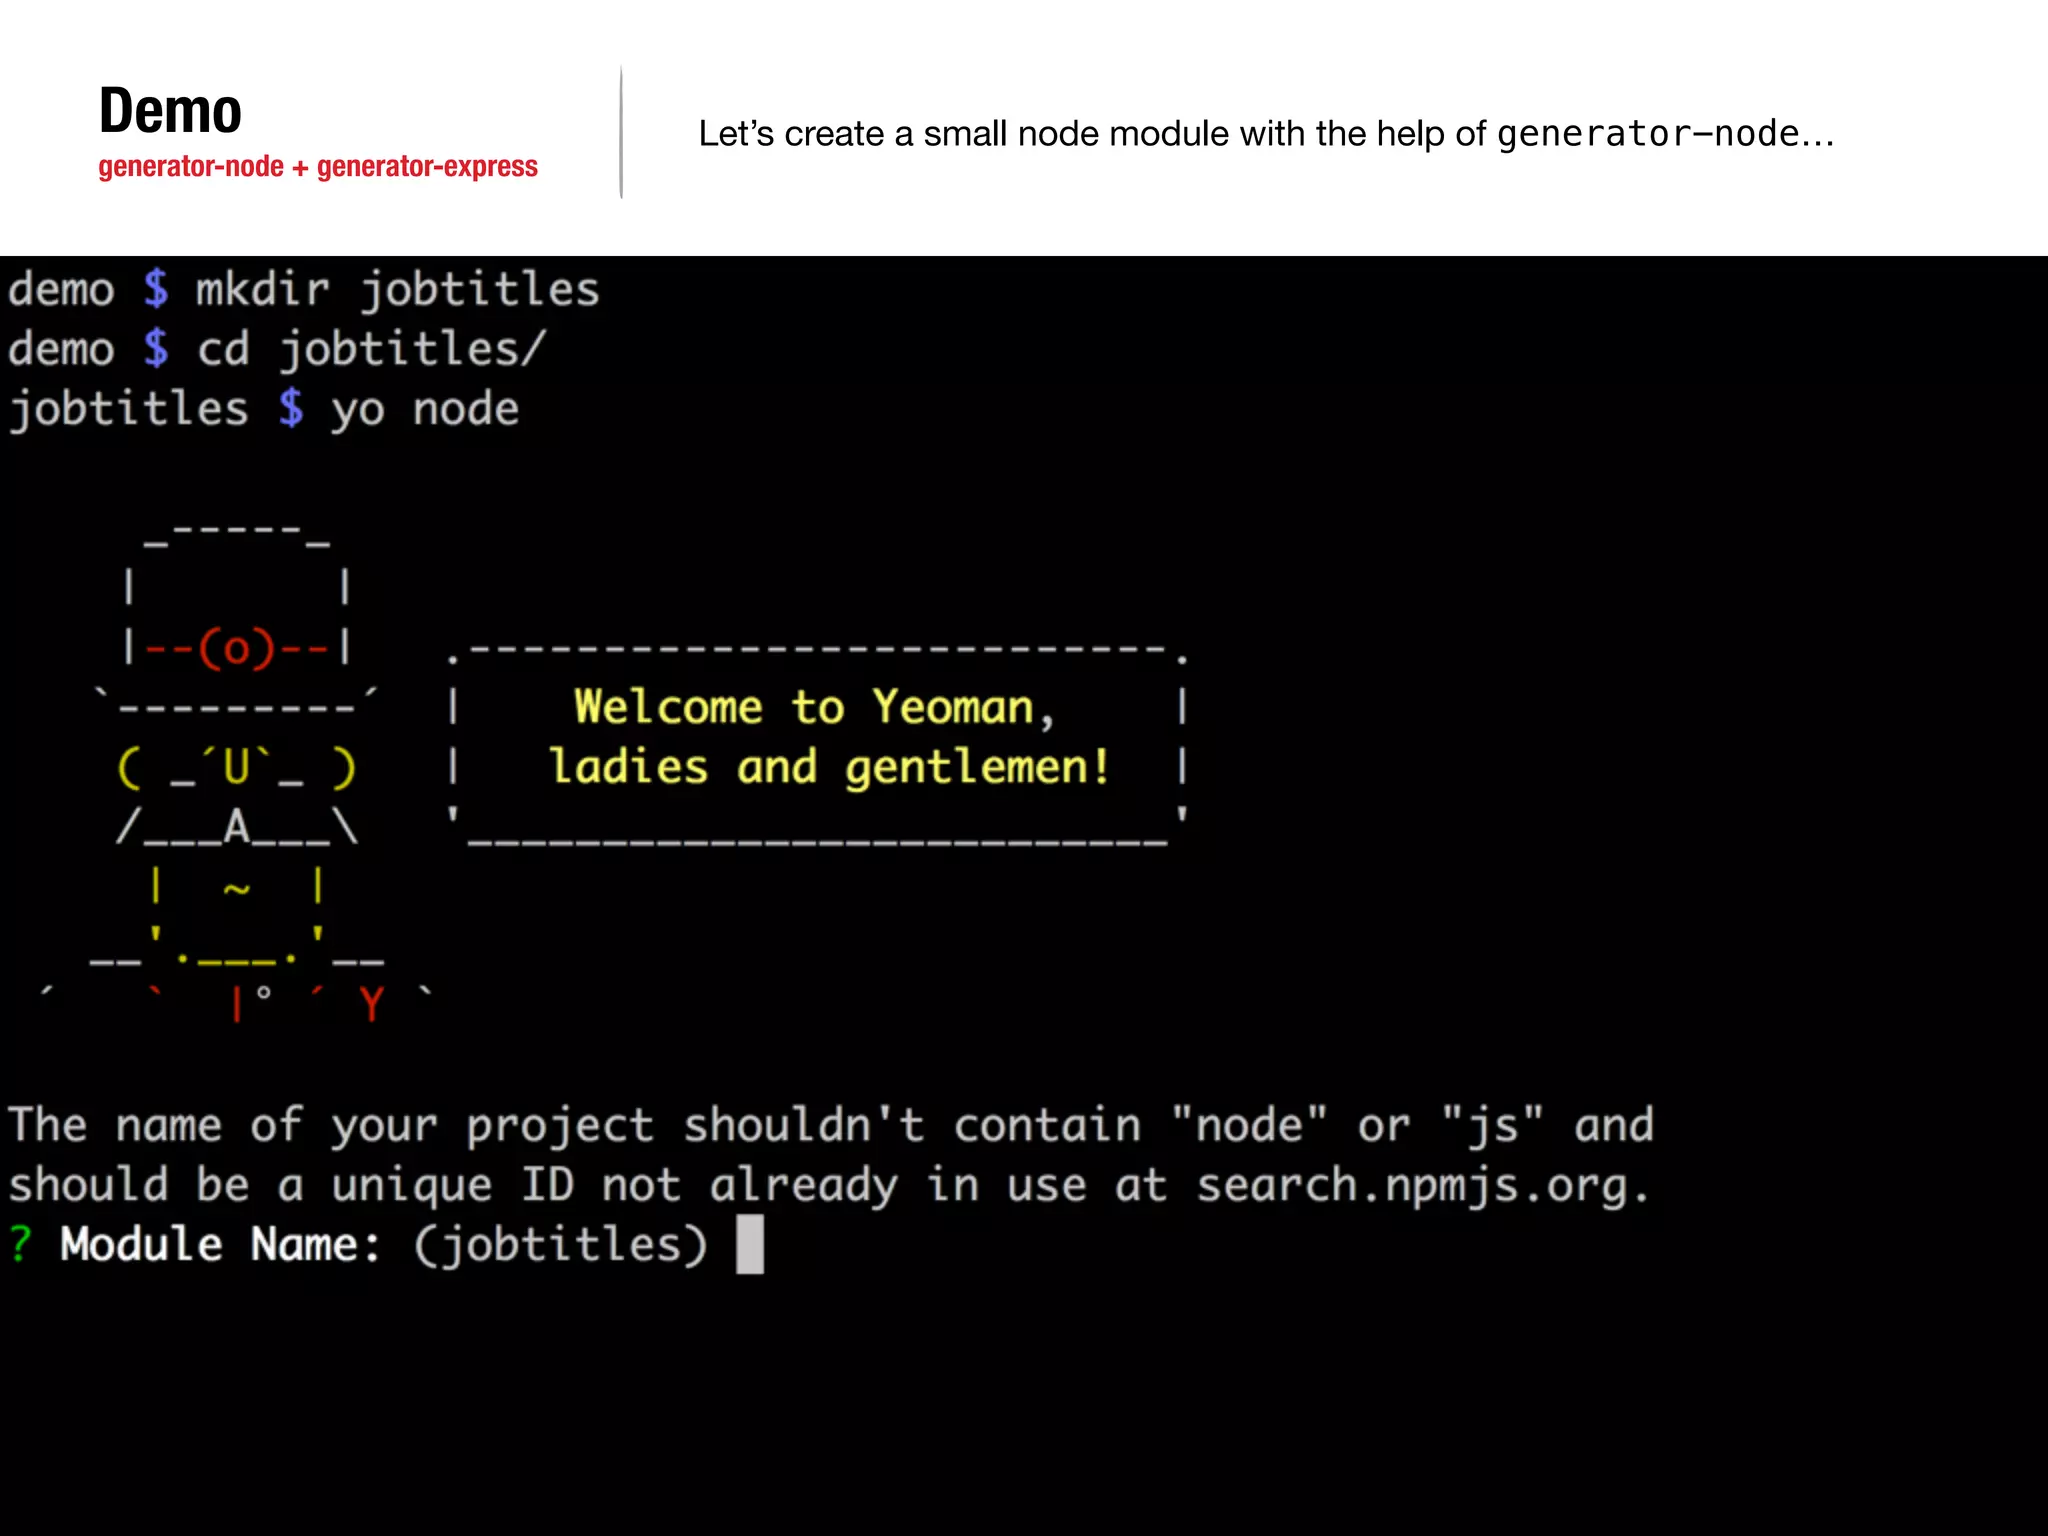The width and height of the screenshot is (2048, 1536).
Task: Click the Module Name prompt label
Action: pos(220,1244)
